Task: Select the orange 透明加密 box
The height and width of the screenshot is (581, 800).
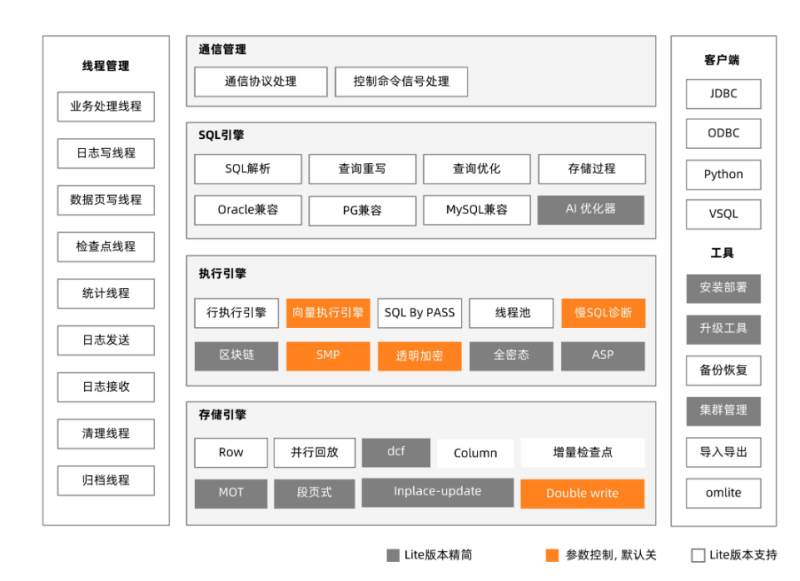Action: click(x=419, y=355)
